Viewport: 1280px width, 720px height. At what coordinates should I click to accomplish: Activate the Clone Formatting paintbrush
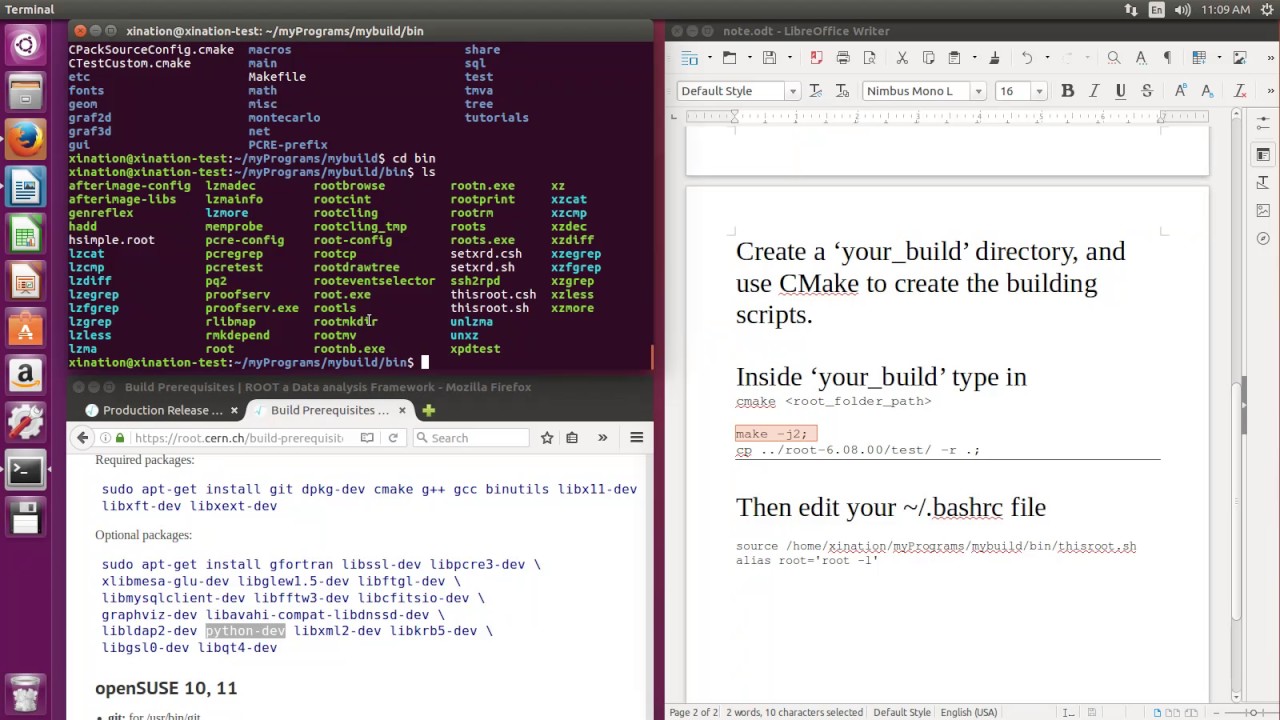coord(994,58)
